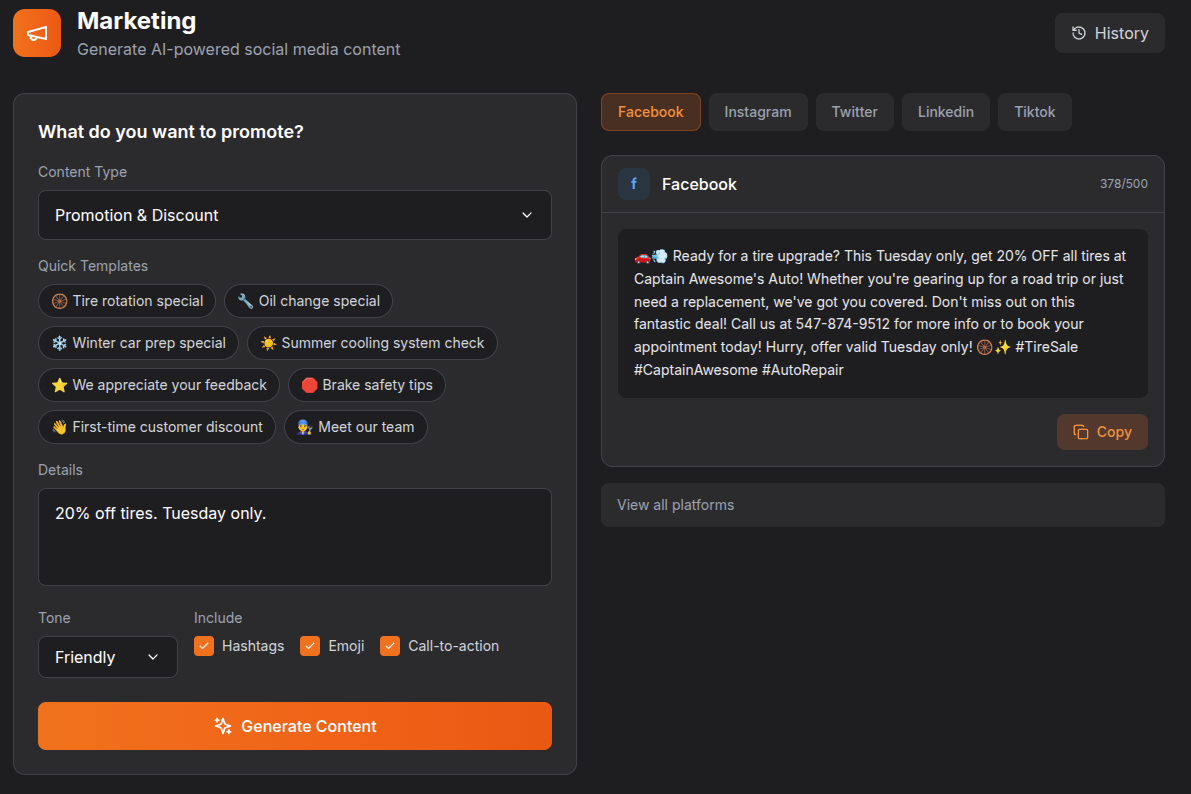This screenshot has height=794, width=1191.
Task: Click the chevron in the Friendly tone selector
Action: click(x=153, y=656)
